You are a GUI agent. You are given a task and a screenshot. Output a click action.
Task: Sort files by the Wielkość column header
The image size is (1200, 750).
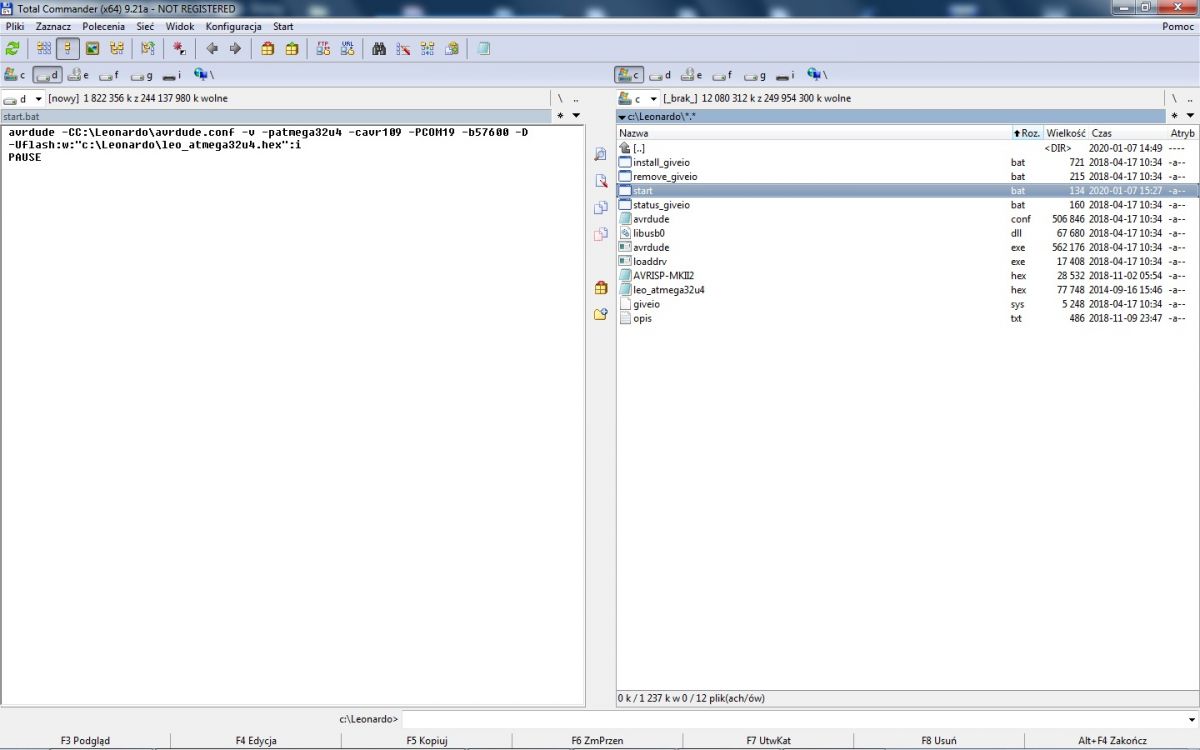pyautogui.click(x=1066, y=133)
